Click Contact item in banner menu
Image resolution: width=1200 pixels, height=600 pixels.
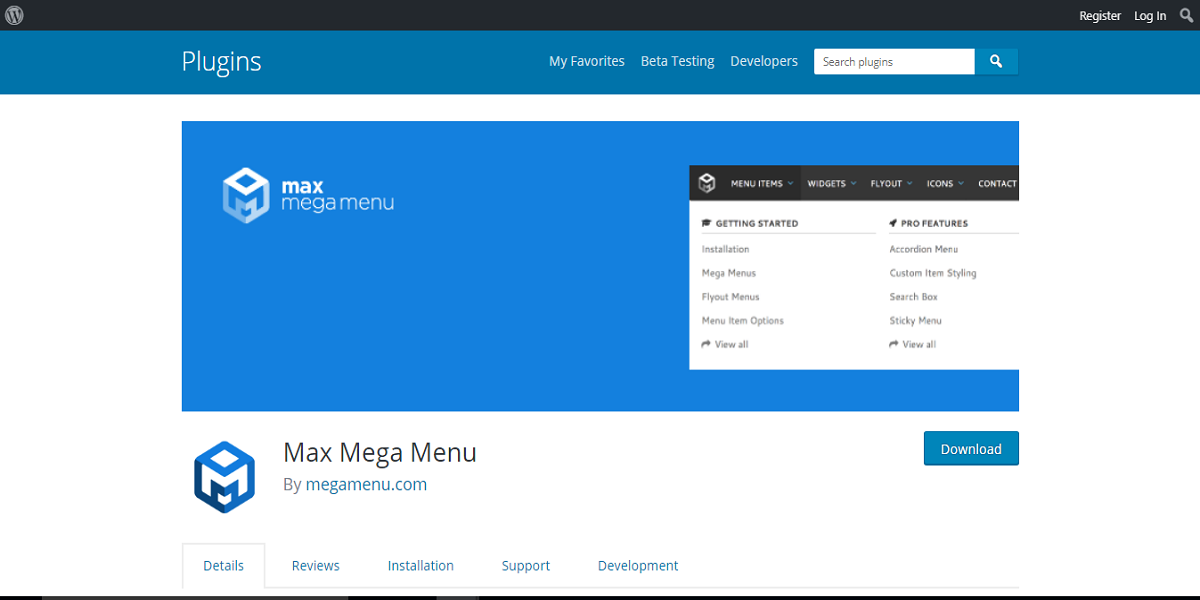(997, 183)
